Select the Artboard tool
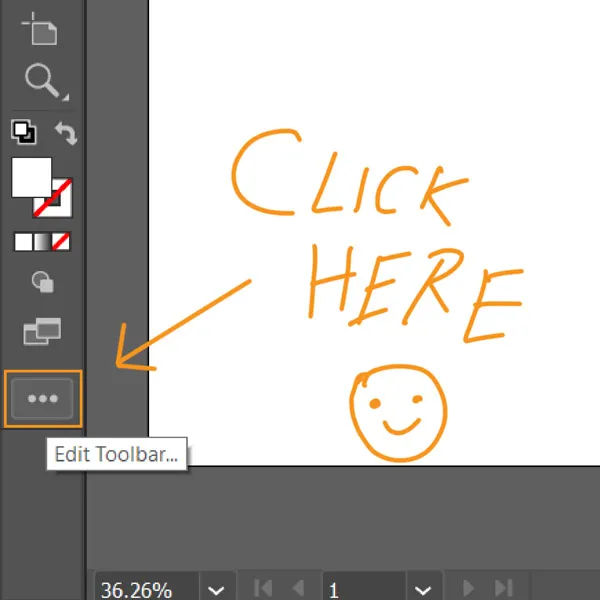600x600 pixels. [x=41, y=30]
